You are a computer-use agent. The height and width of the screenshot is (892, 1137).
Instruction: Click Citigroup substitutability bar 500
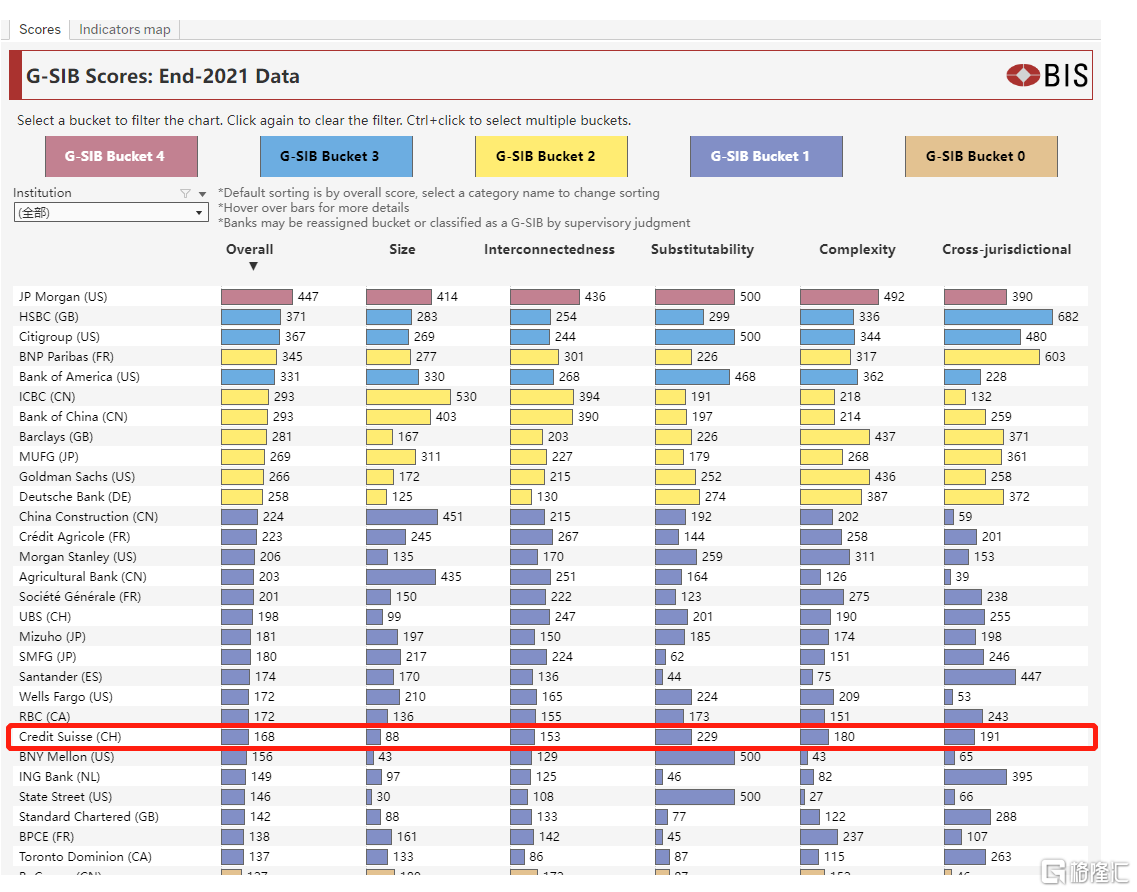(x=695, y=337)
